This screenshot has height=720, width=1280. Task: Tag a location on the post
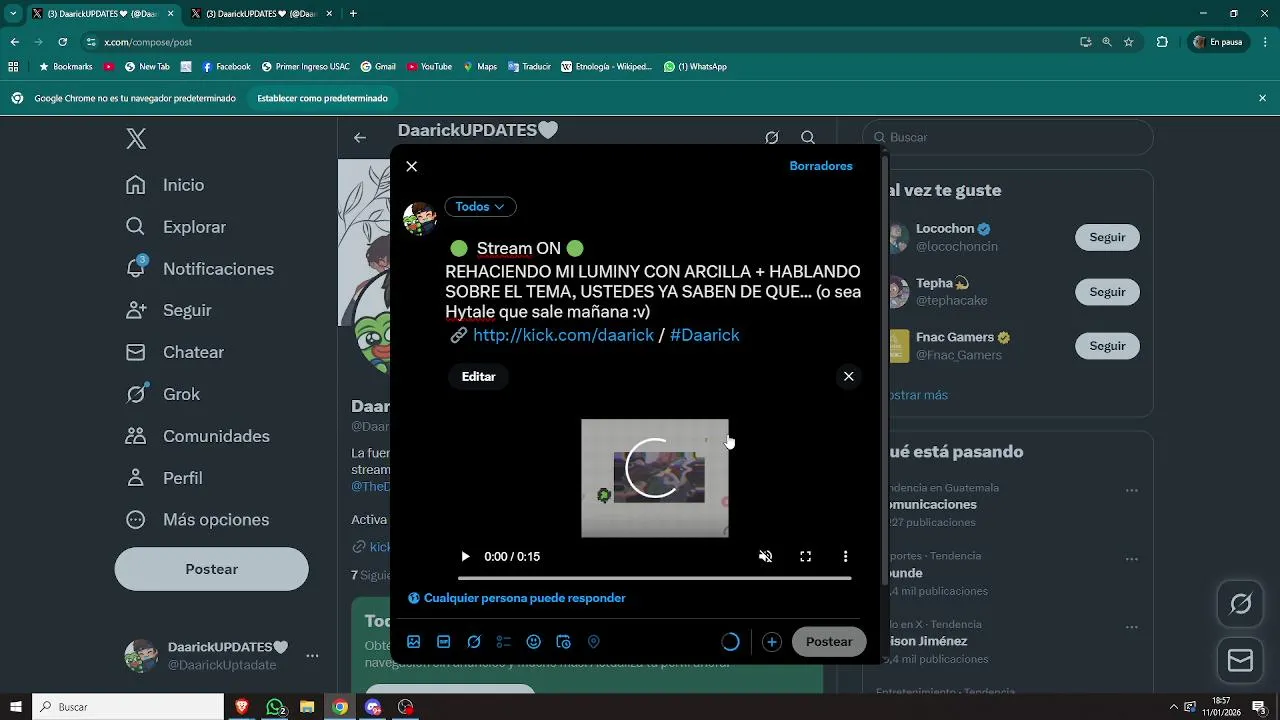click(x=594, y=642)
